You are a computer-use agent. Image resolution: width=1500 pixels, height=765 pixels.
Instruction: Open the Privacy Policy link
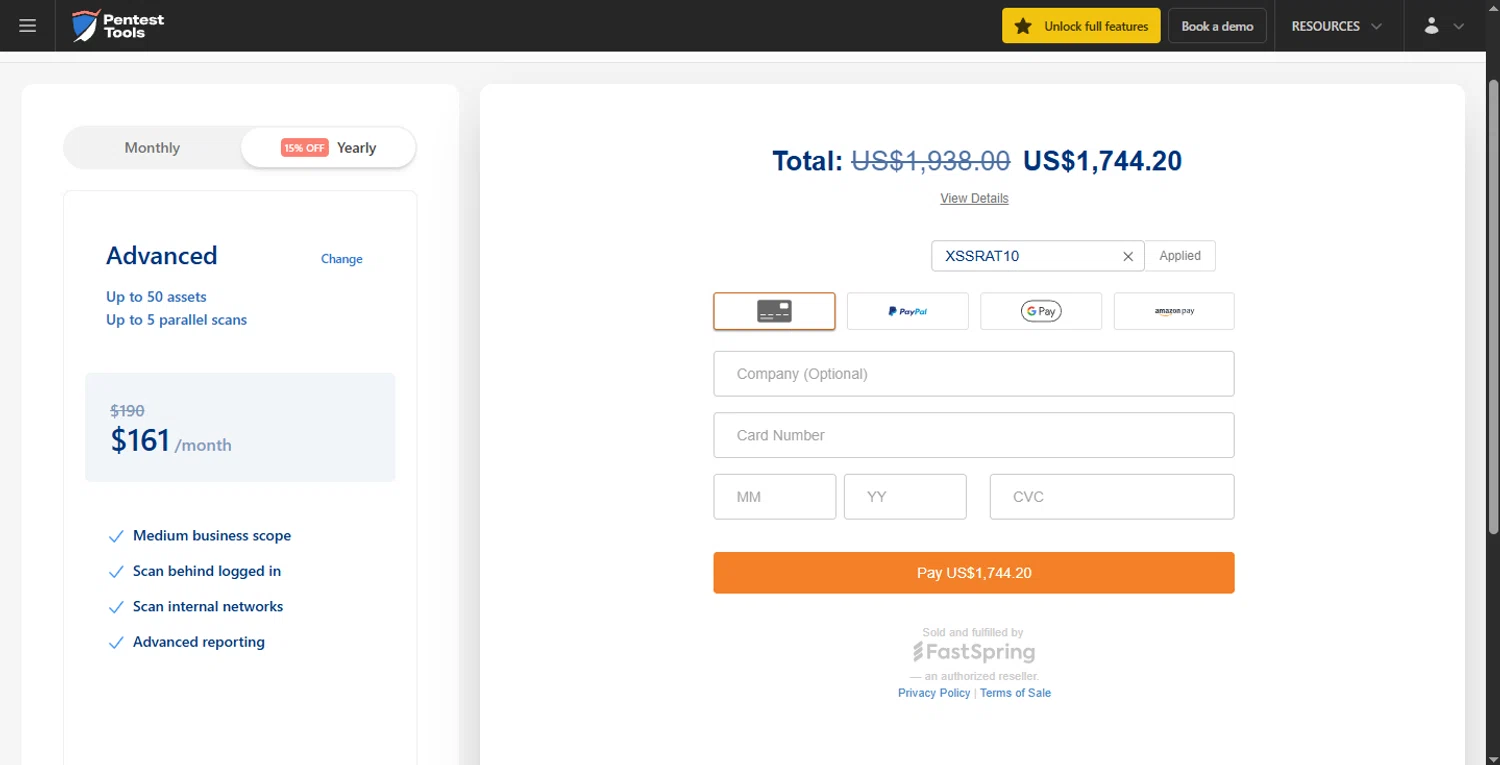pos(934,693)
